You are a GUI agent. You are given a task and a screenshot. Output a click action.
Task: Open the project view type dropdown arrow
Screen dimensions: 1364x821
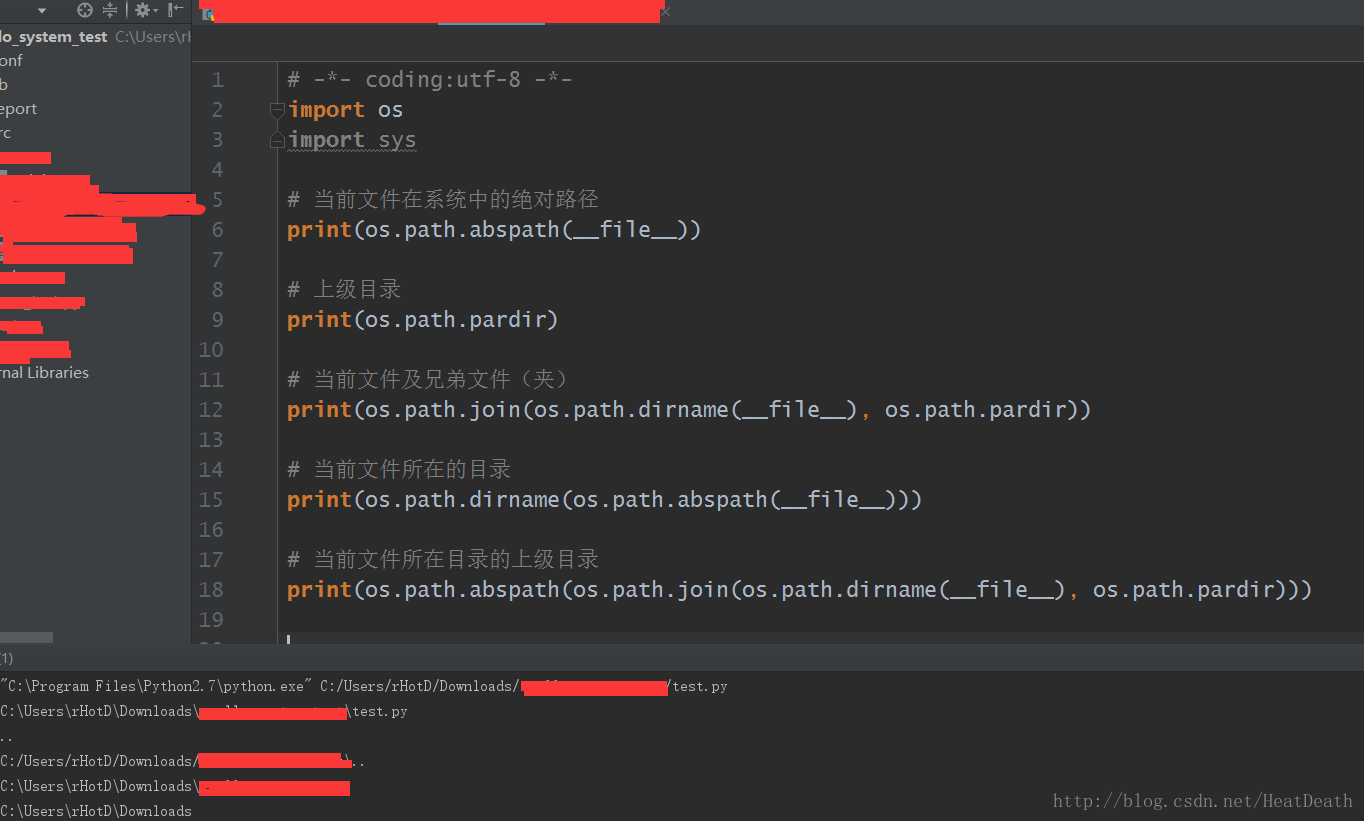(41, 10)
